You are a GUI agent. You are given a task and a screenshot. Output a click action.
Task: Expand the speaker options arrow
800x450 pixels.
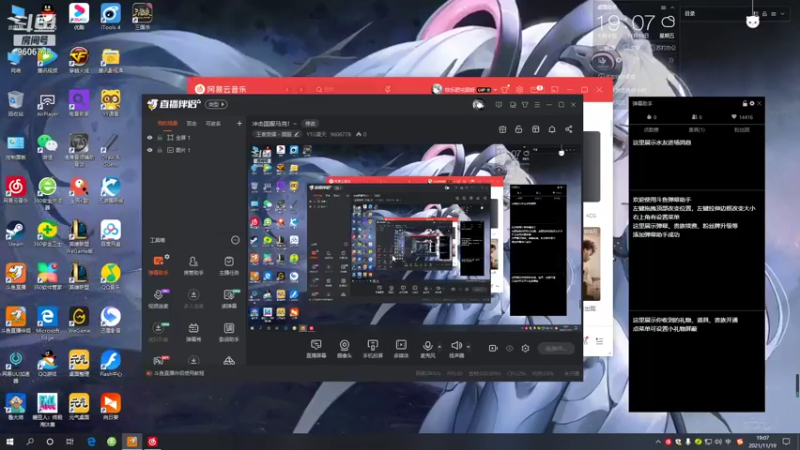click(468, 347)
